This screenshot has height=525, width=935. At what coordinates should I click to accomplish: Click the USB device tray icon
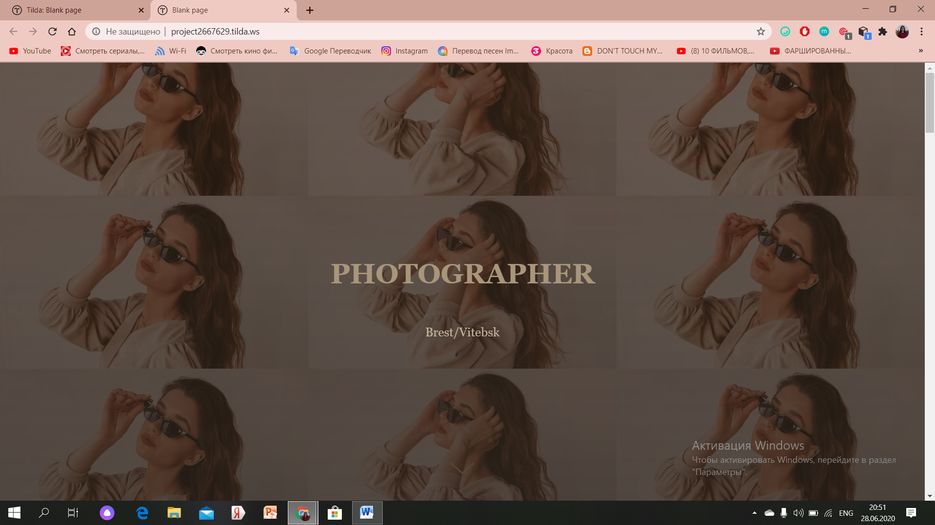784,512
